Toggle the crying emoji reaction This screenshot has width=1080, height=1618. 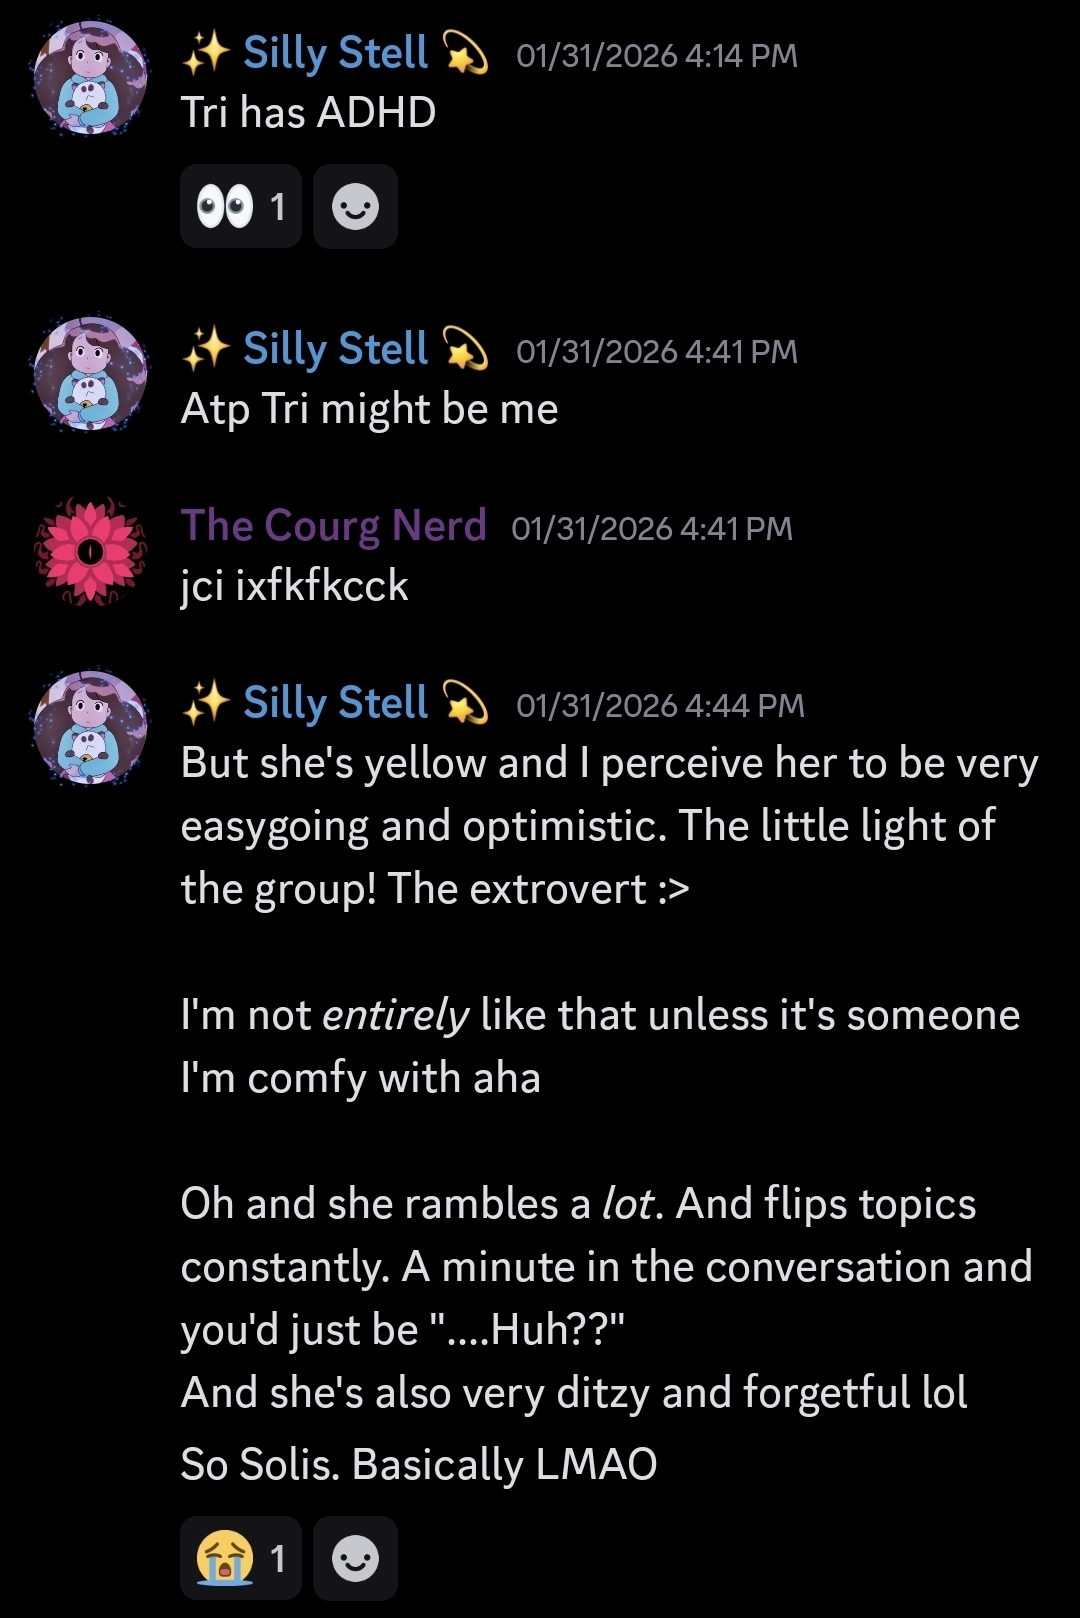tap(240, 1558)
